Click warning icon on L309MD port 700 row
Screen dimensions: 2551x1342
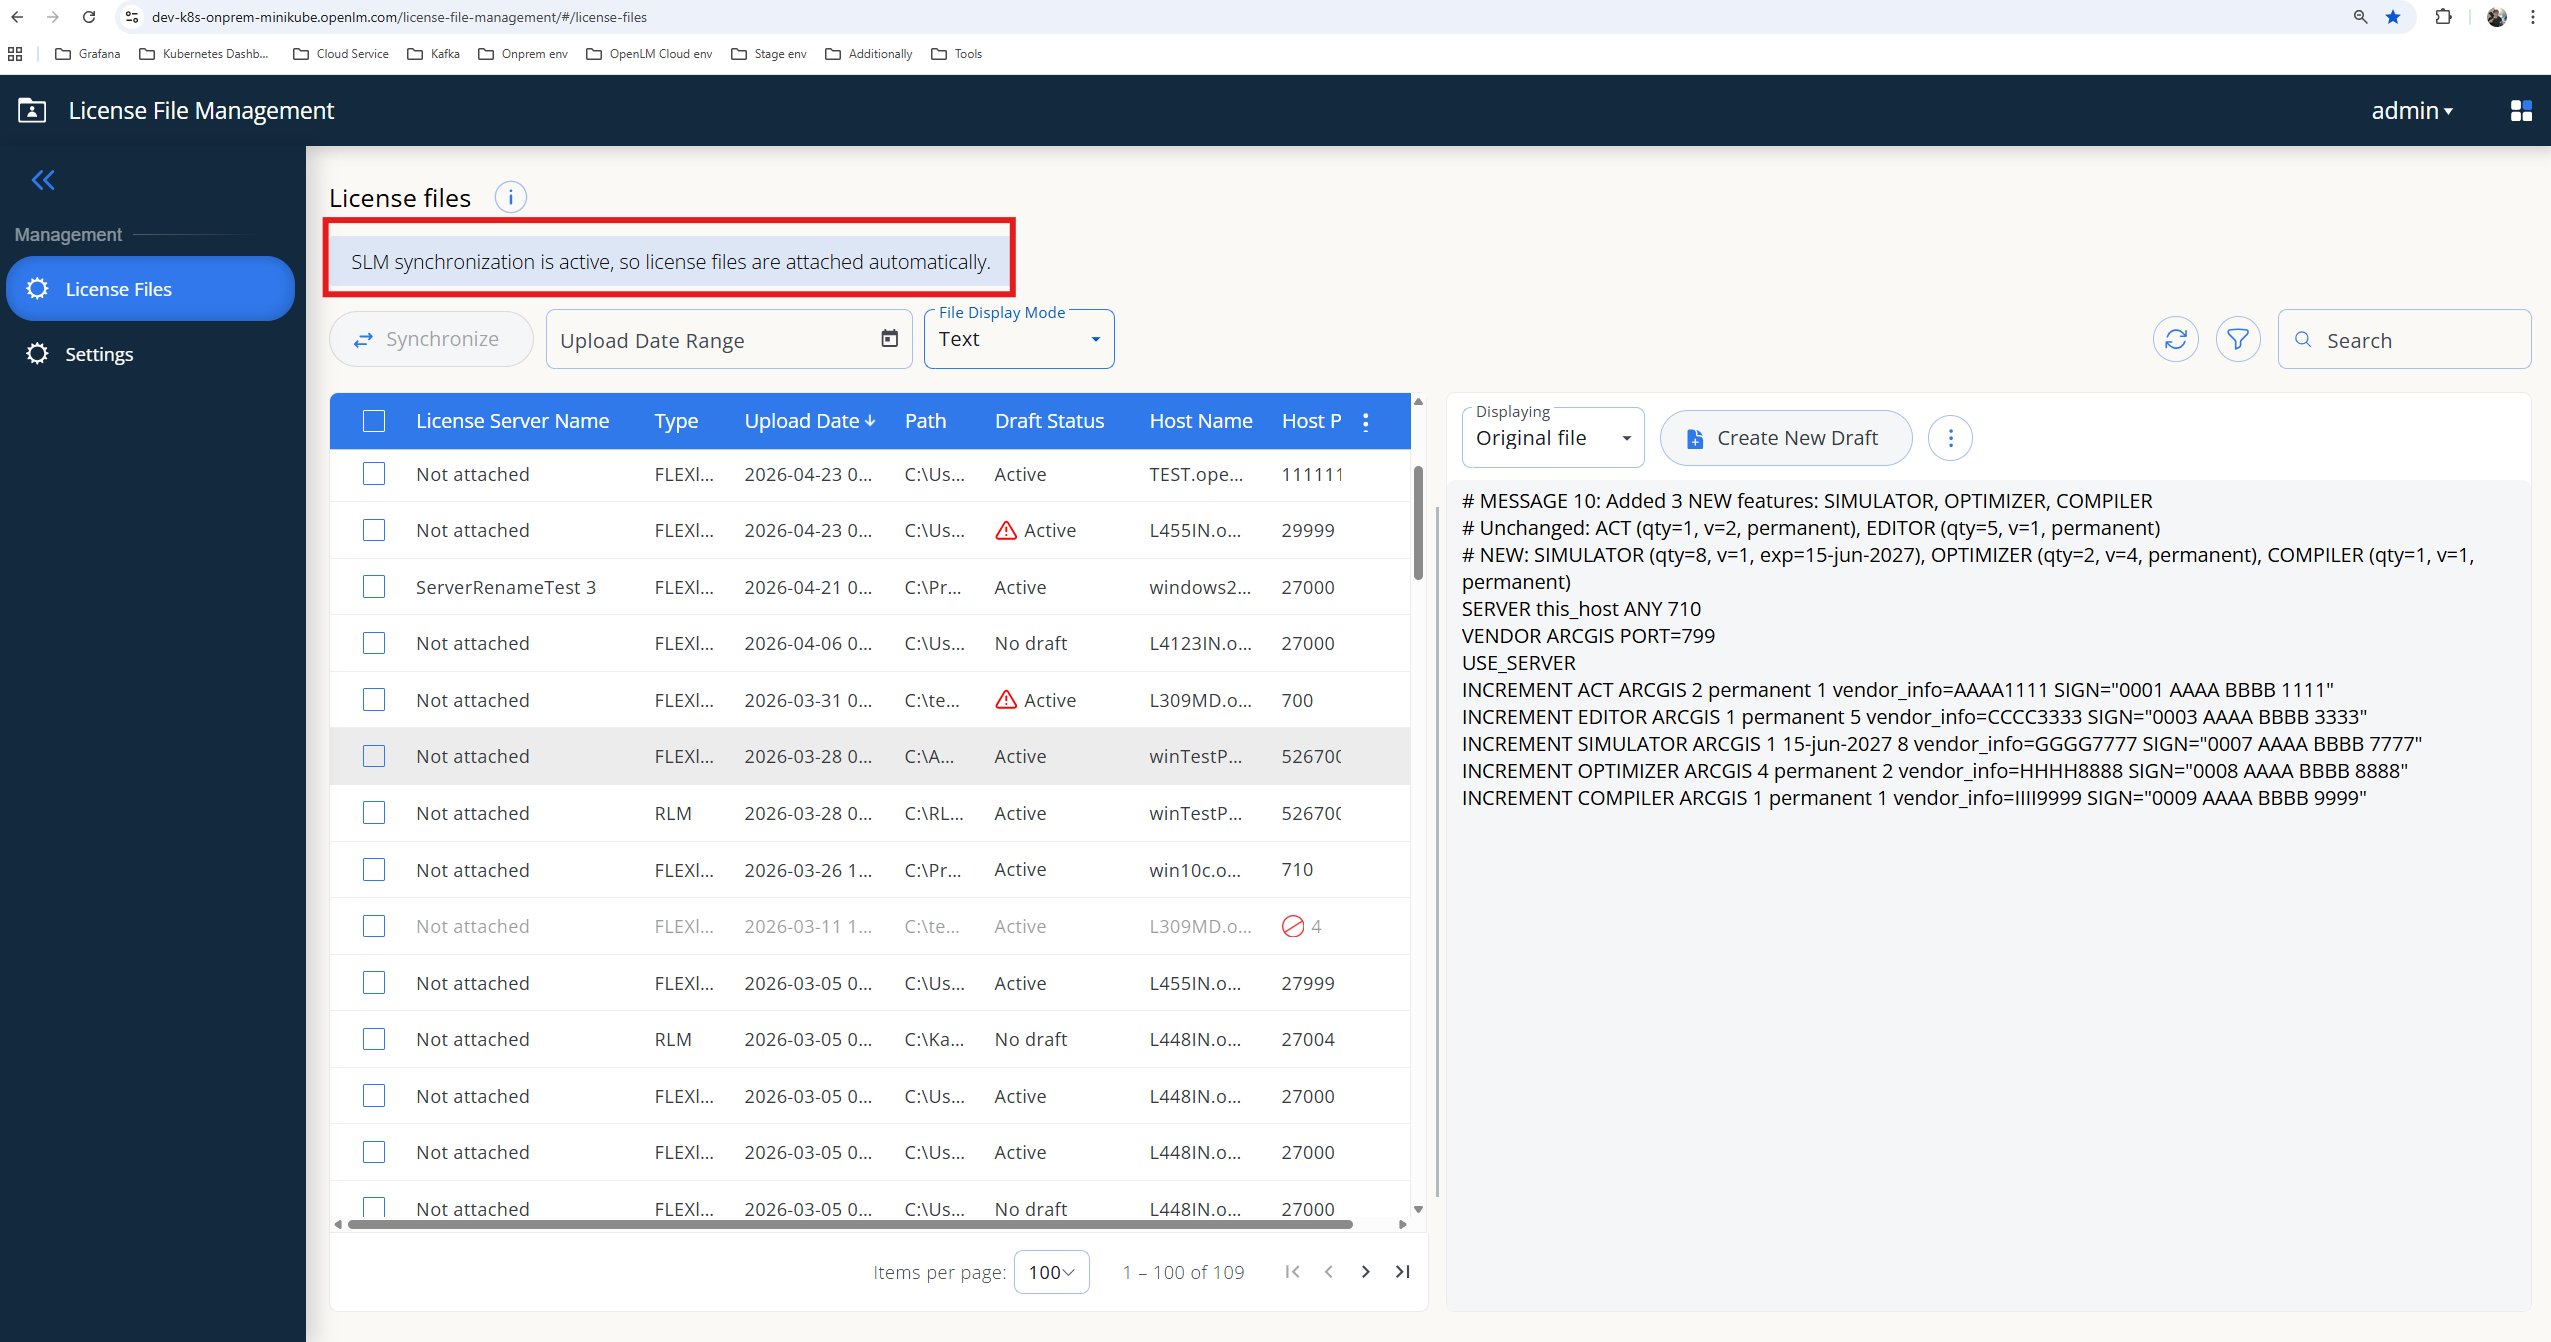click(1006, 700)
